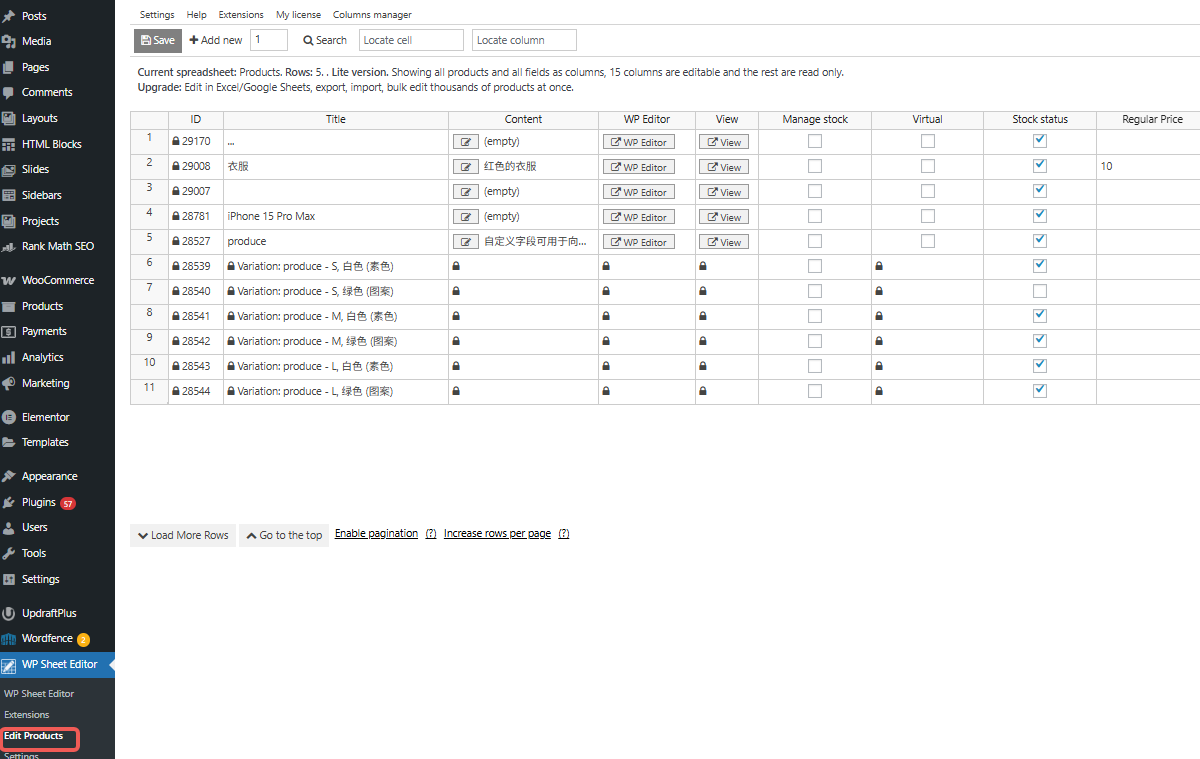The width and height of the screenshot is (1200, 759).
Task: Open WP Editor for produce row
Action: pos(639,242)
